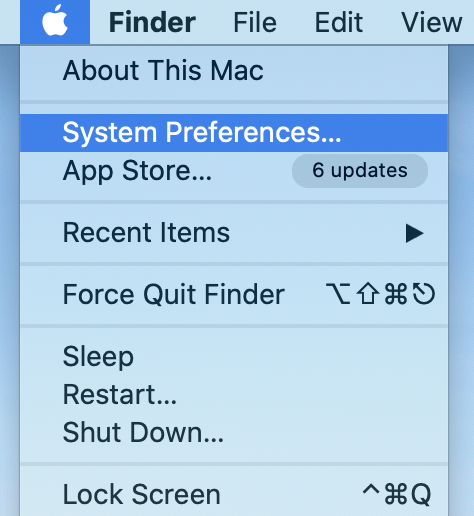Viewport: 474px width, 516px height.
Task: Open the Edit menu
Action: pyautogui.click(x=339, y=22)
